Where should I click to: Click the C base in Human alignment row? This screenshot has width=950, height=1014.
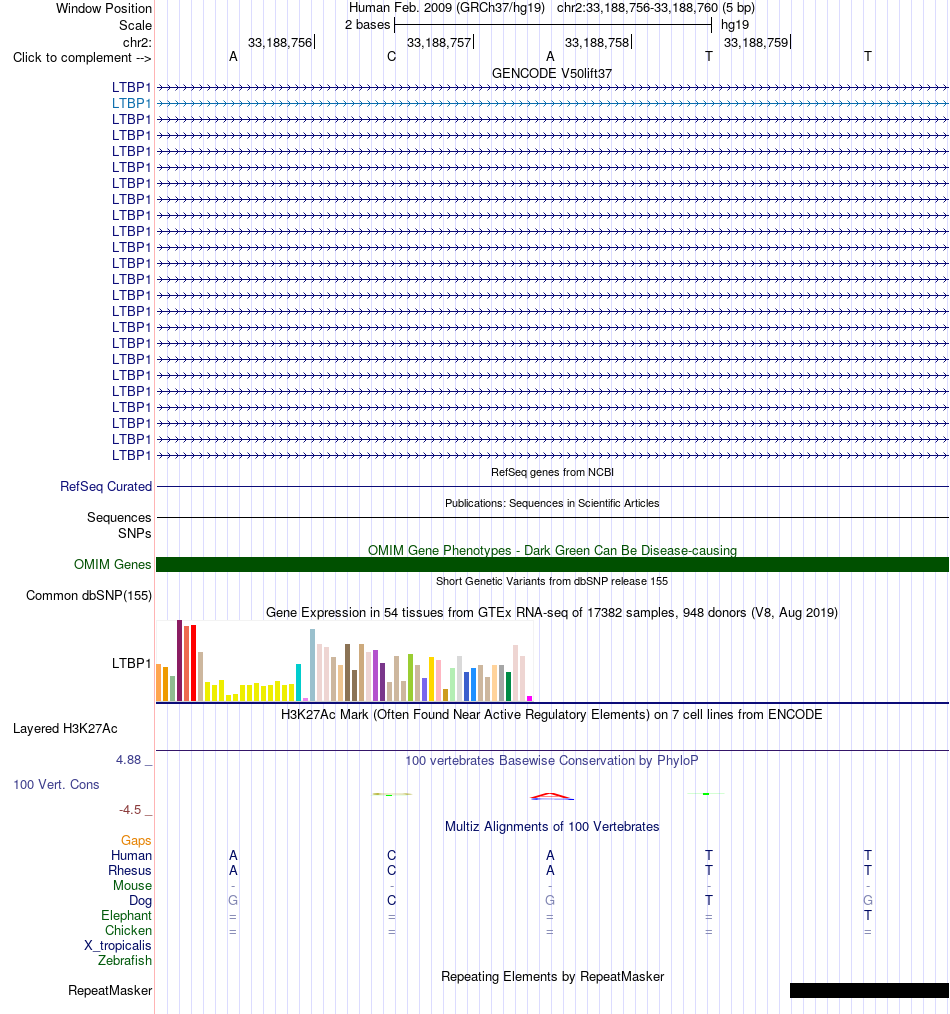[x=391, y=856]
